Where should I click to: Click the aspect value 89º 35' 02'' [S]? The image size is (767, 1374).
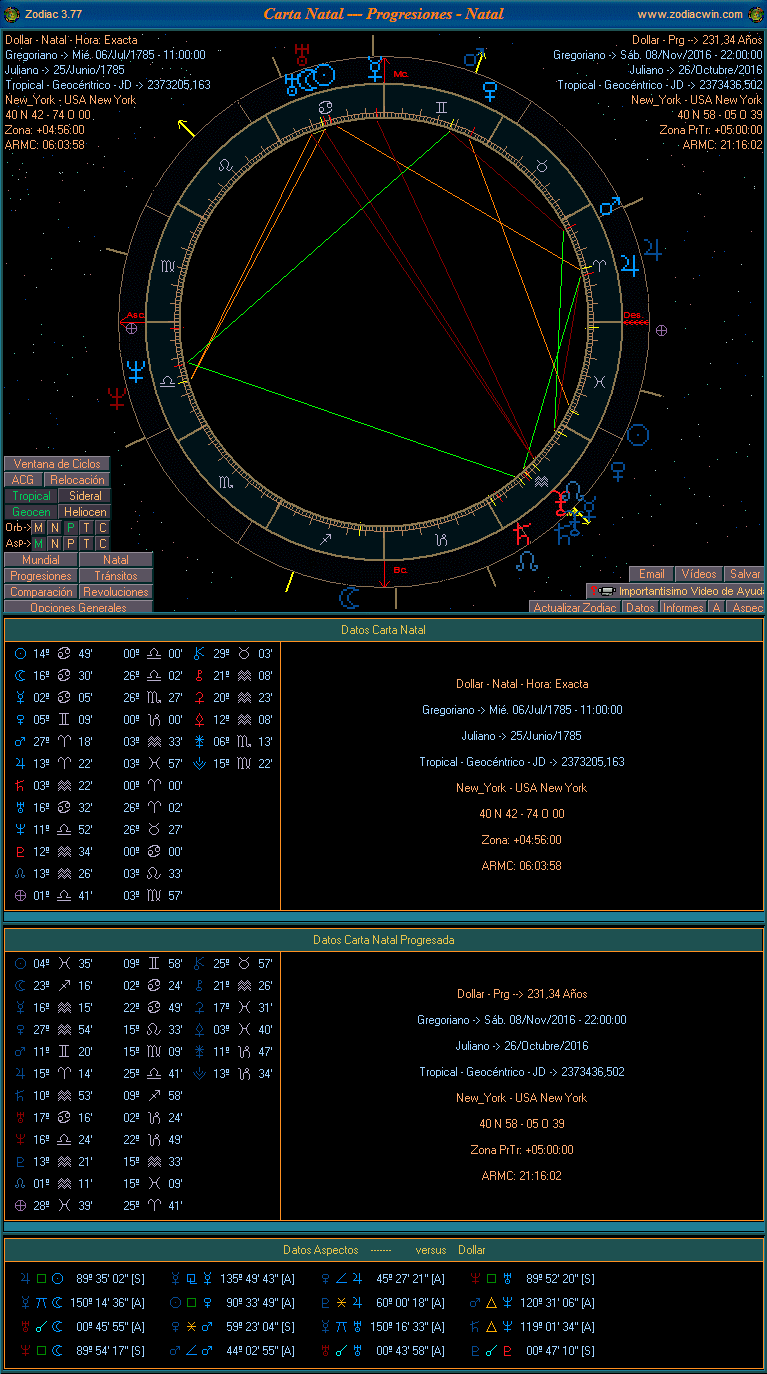110,1278
